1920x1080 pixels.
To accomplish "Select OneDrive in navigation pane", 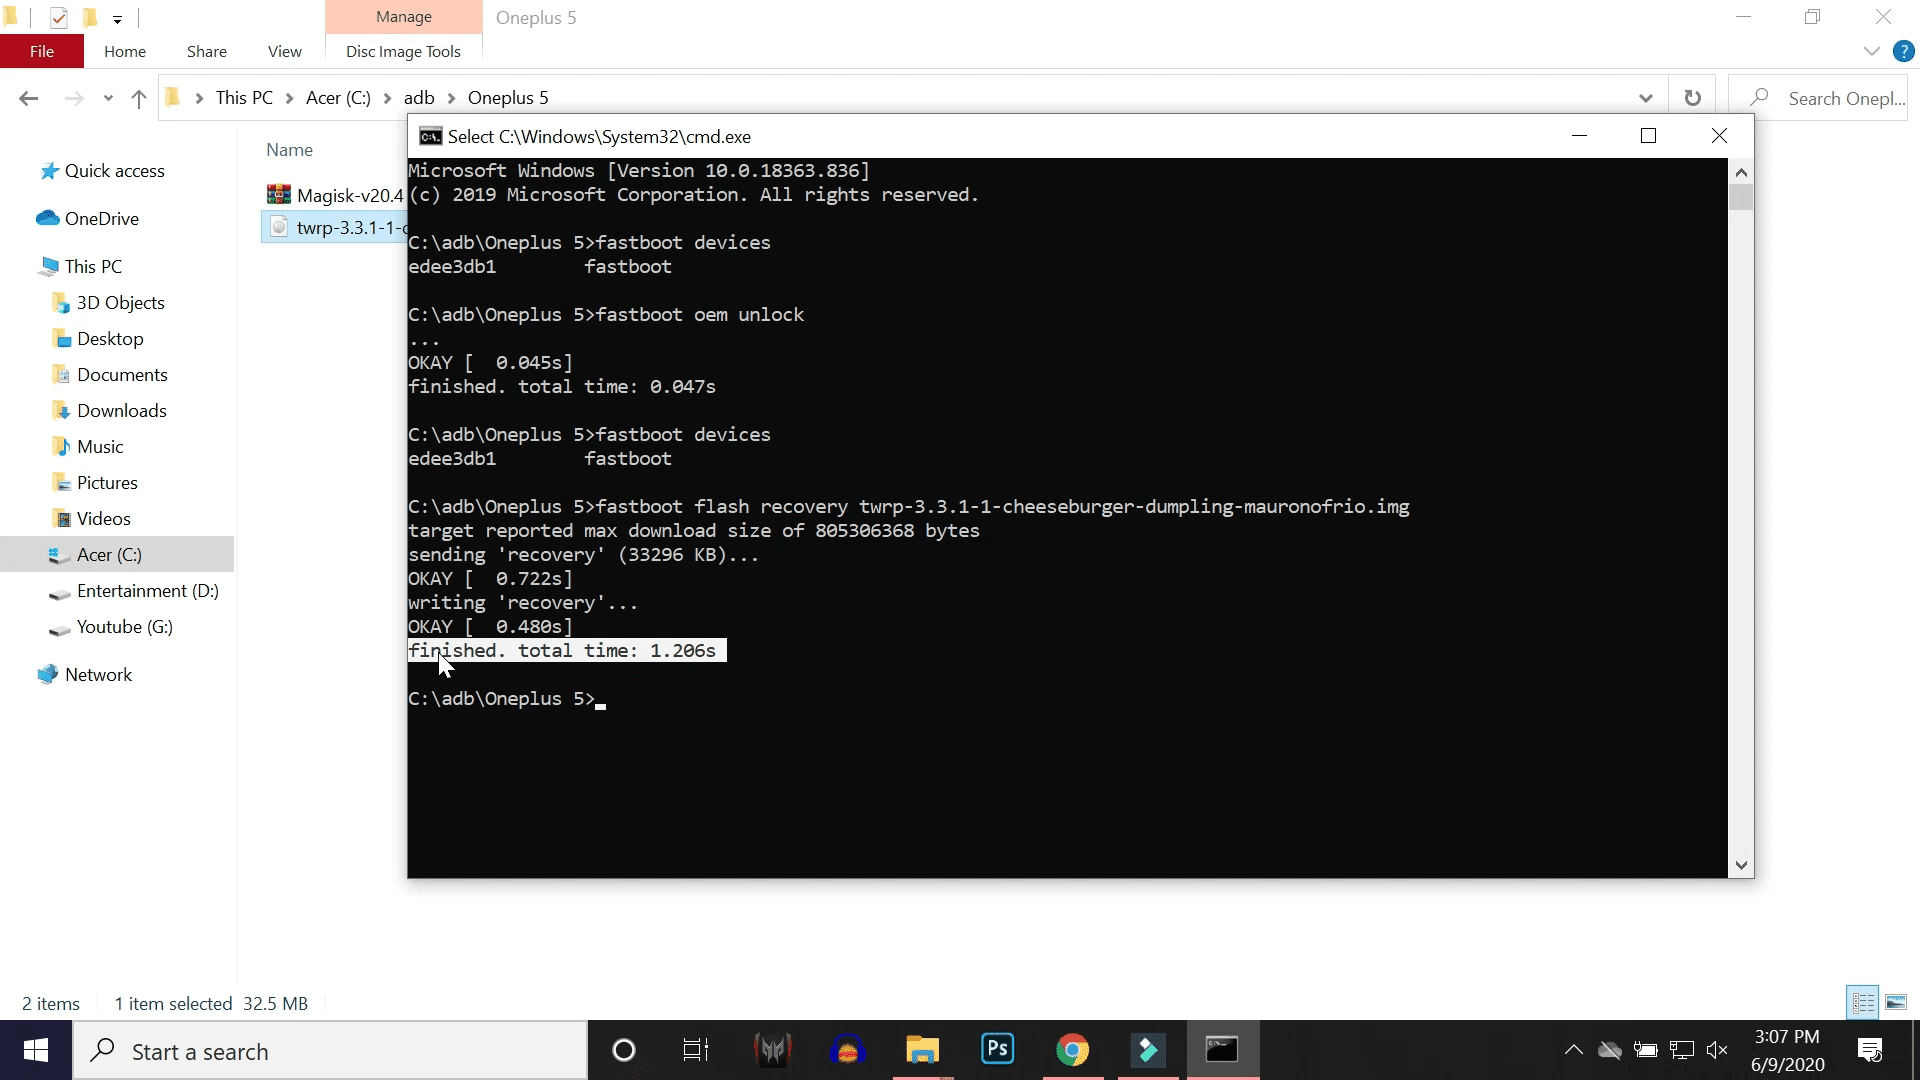I will point(101,219).
